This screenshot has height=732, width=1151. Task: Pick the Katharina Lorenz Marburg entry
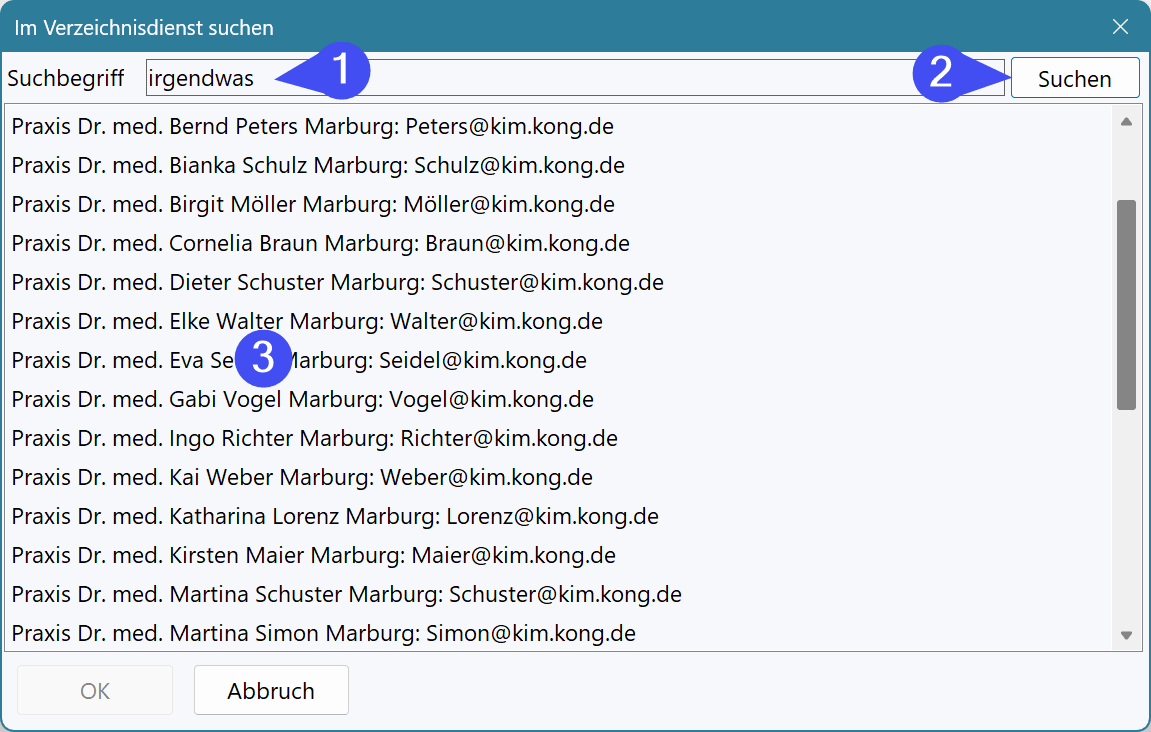[335, 517]
